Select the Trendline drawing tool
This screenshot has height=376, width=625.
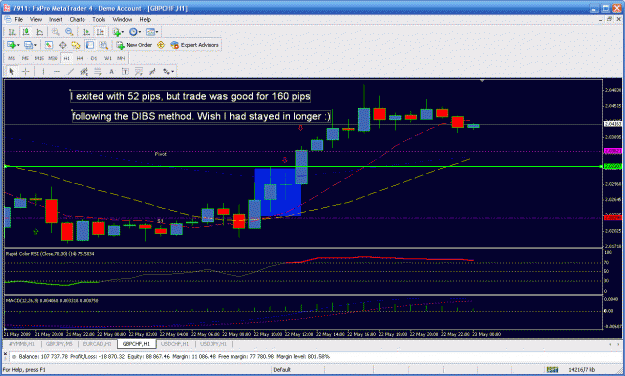coord(70,71)
